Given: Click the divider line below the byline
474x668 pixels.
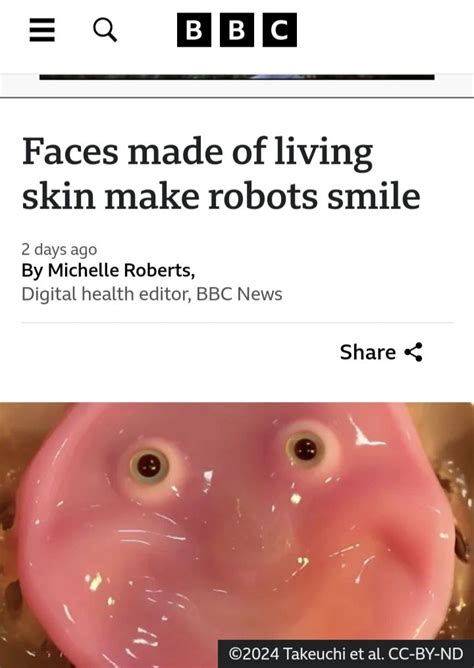Looking at the screenshot, I should click(x=237, y=323).
